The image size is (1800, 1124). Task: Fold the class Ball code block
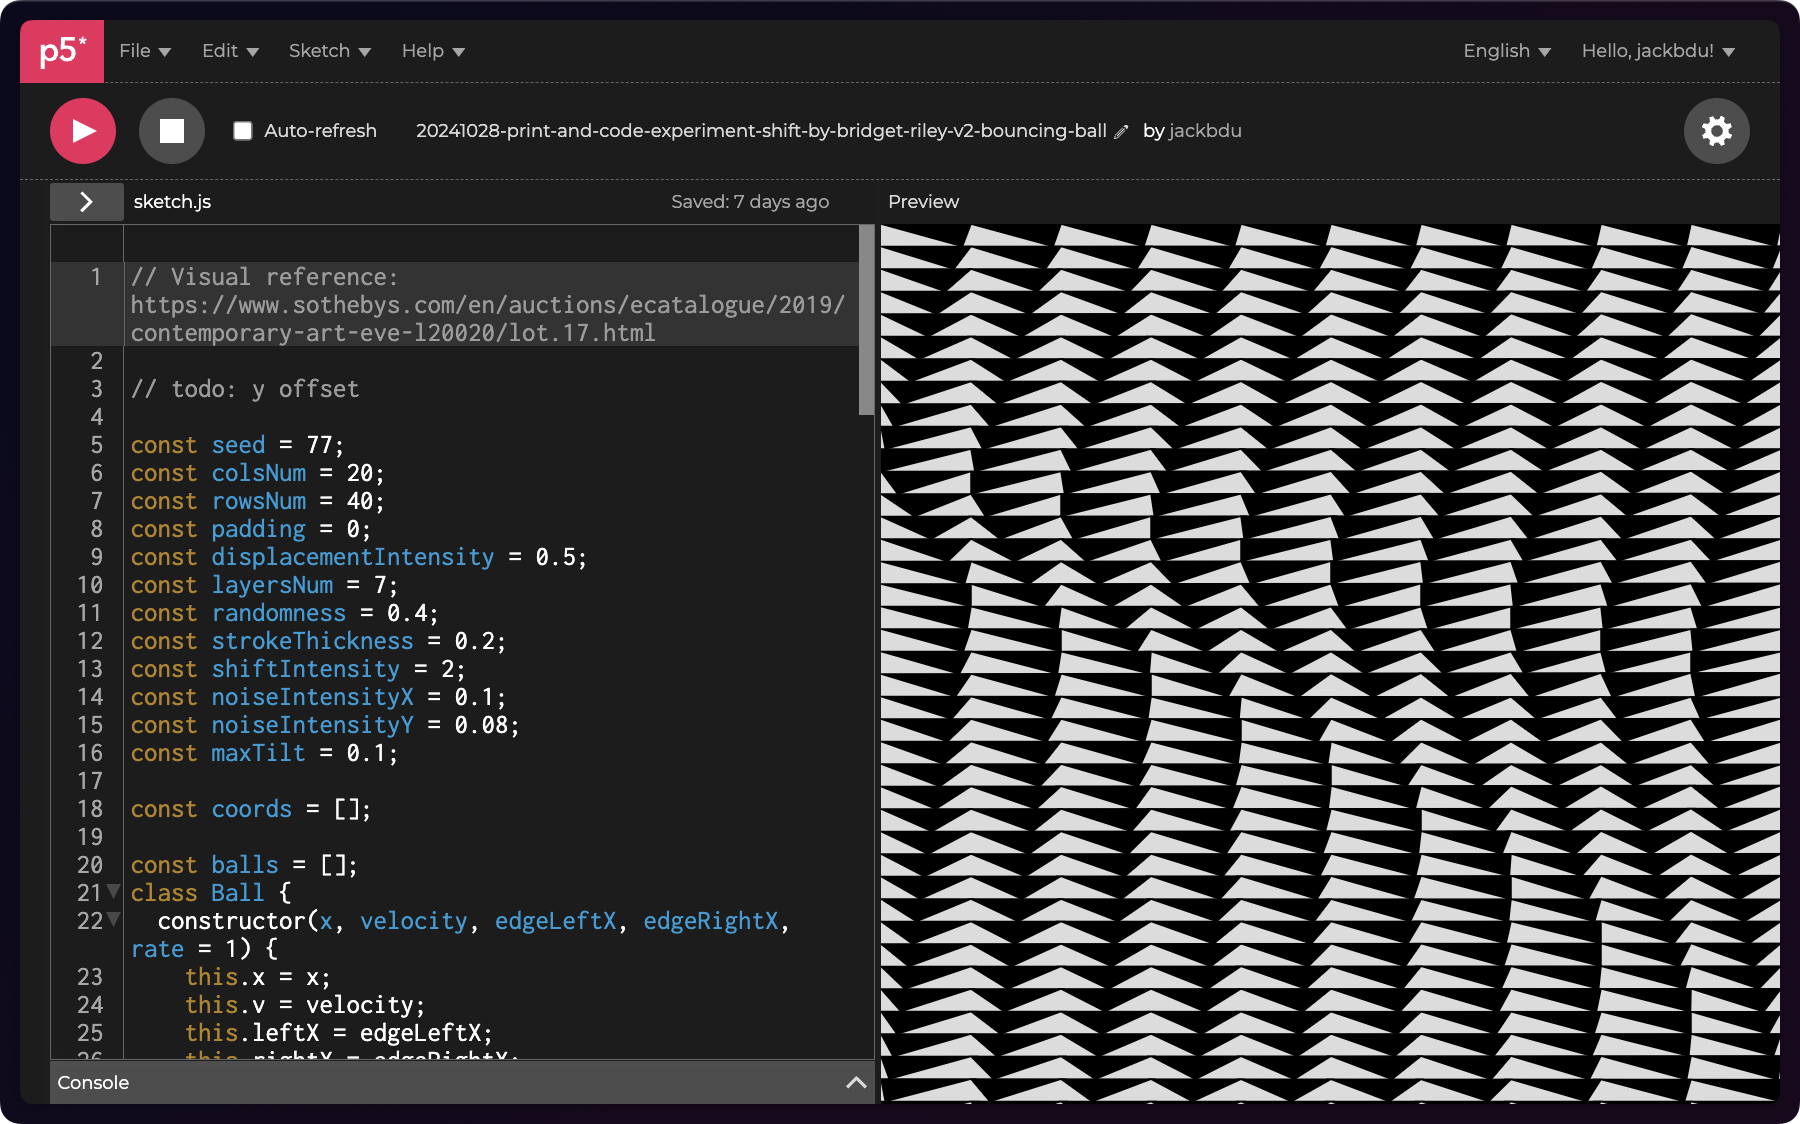click(x=114, y=891)
